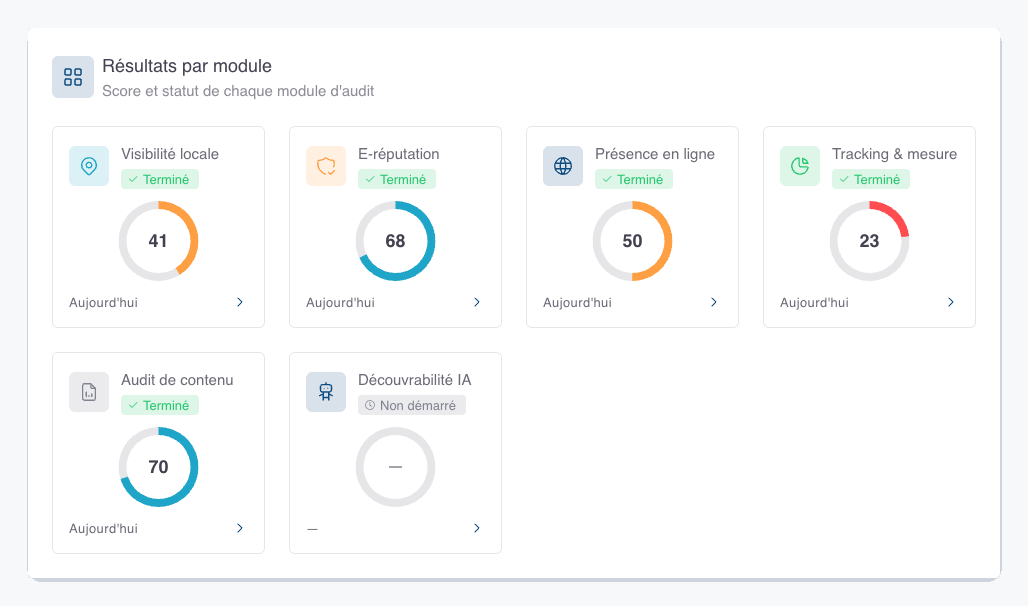The width and height of the screenshot is (1028, 606).
Task: Open the Découvrabilité IA module title
Action: pos(414,380)
